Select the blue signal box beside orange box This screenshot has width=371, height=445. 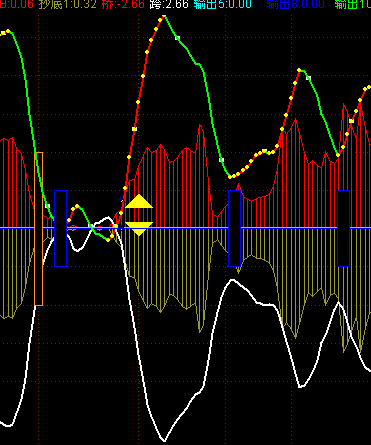61,228
